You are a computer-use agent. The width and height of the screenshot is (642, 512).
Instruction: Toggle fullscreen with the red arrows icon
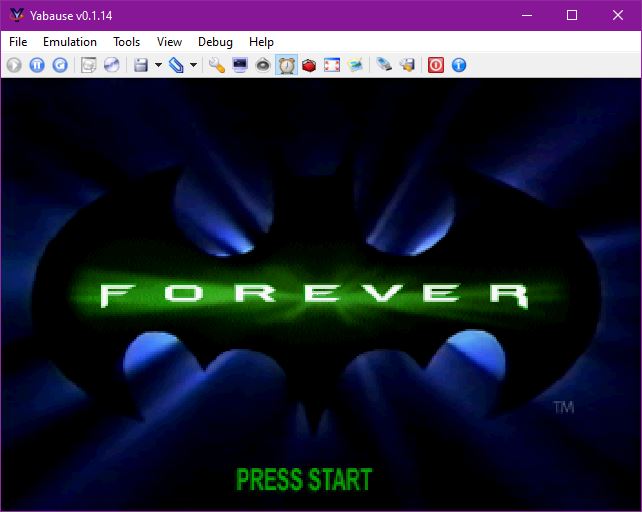[x=332, y=65]
